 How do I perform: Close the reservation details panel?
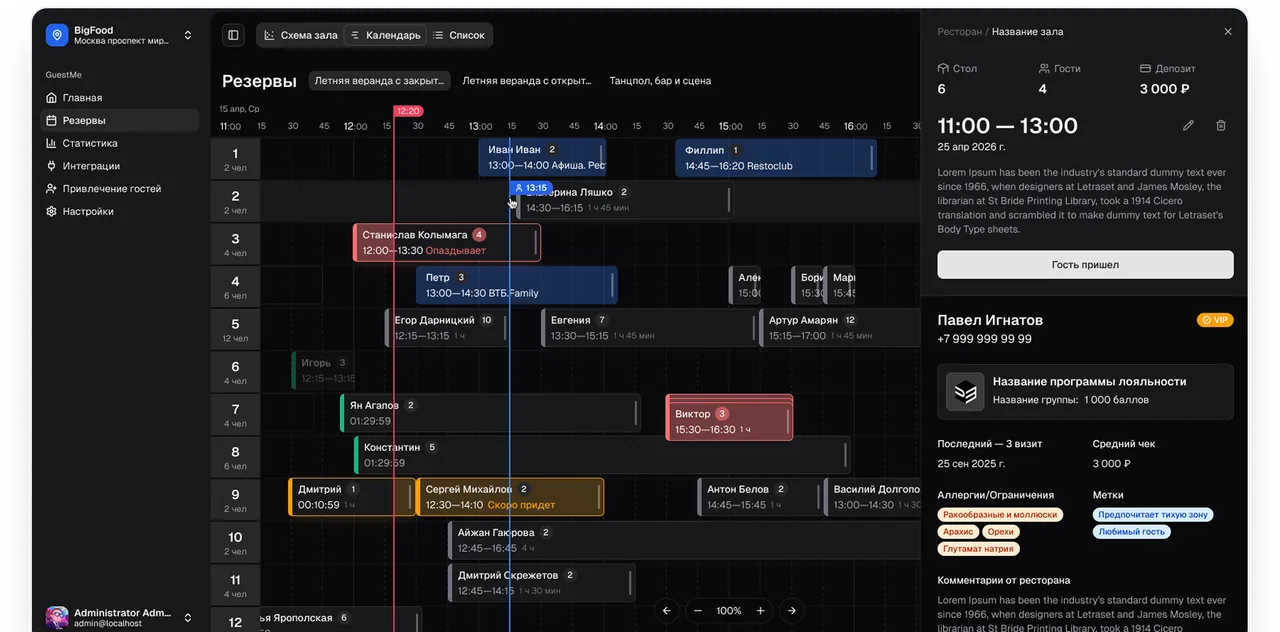1228,32
